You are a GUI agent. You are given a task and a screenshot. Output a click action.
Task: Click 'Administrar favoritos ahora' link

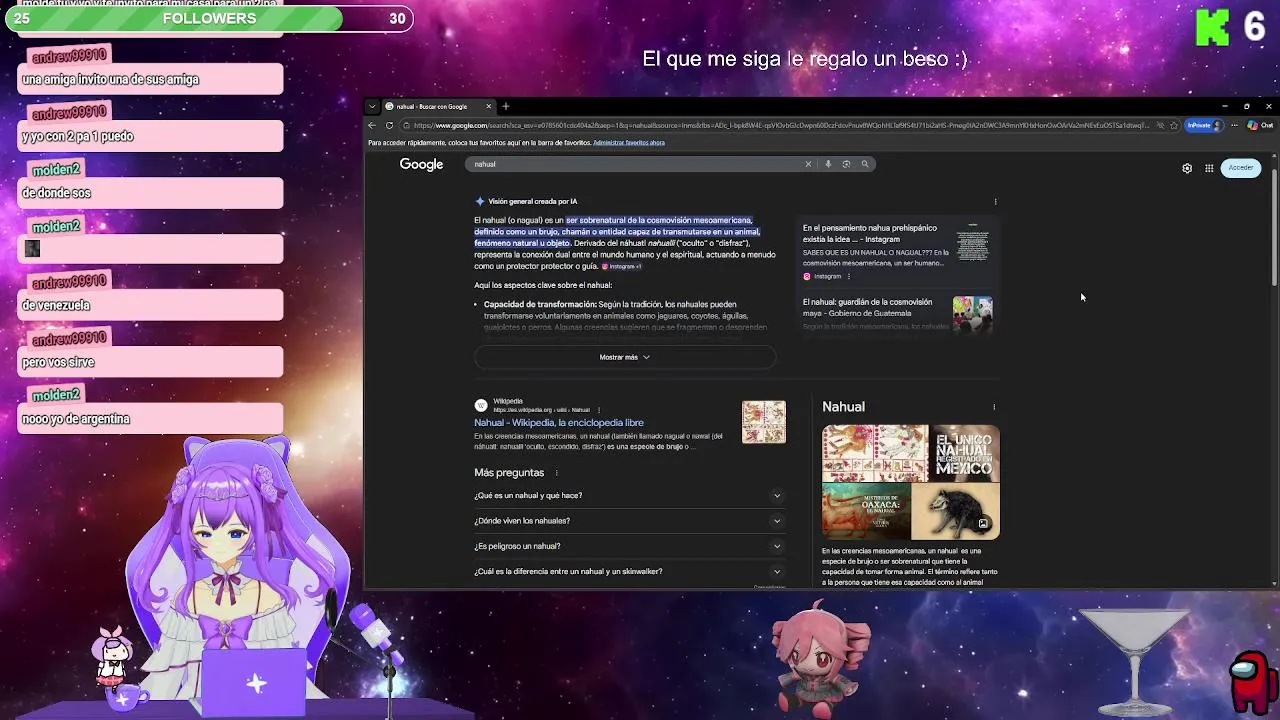point(629,143)
